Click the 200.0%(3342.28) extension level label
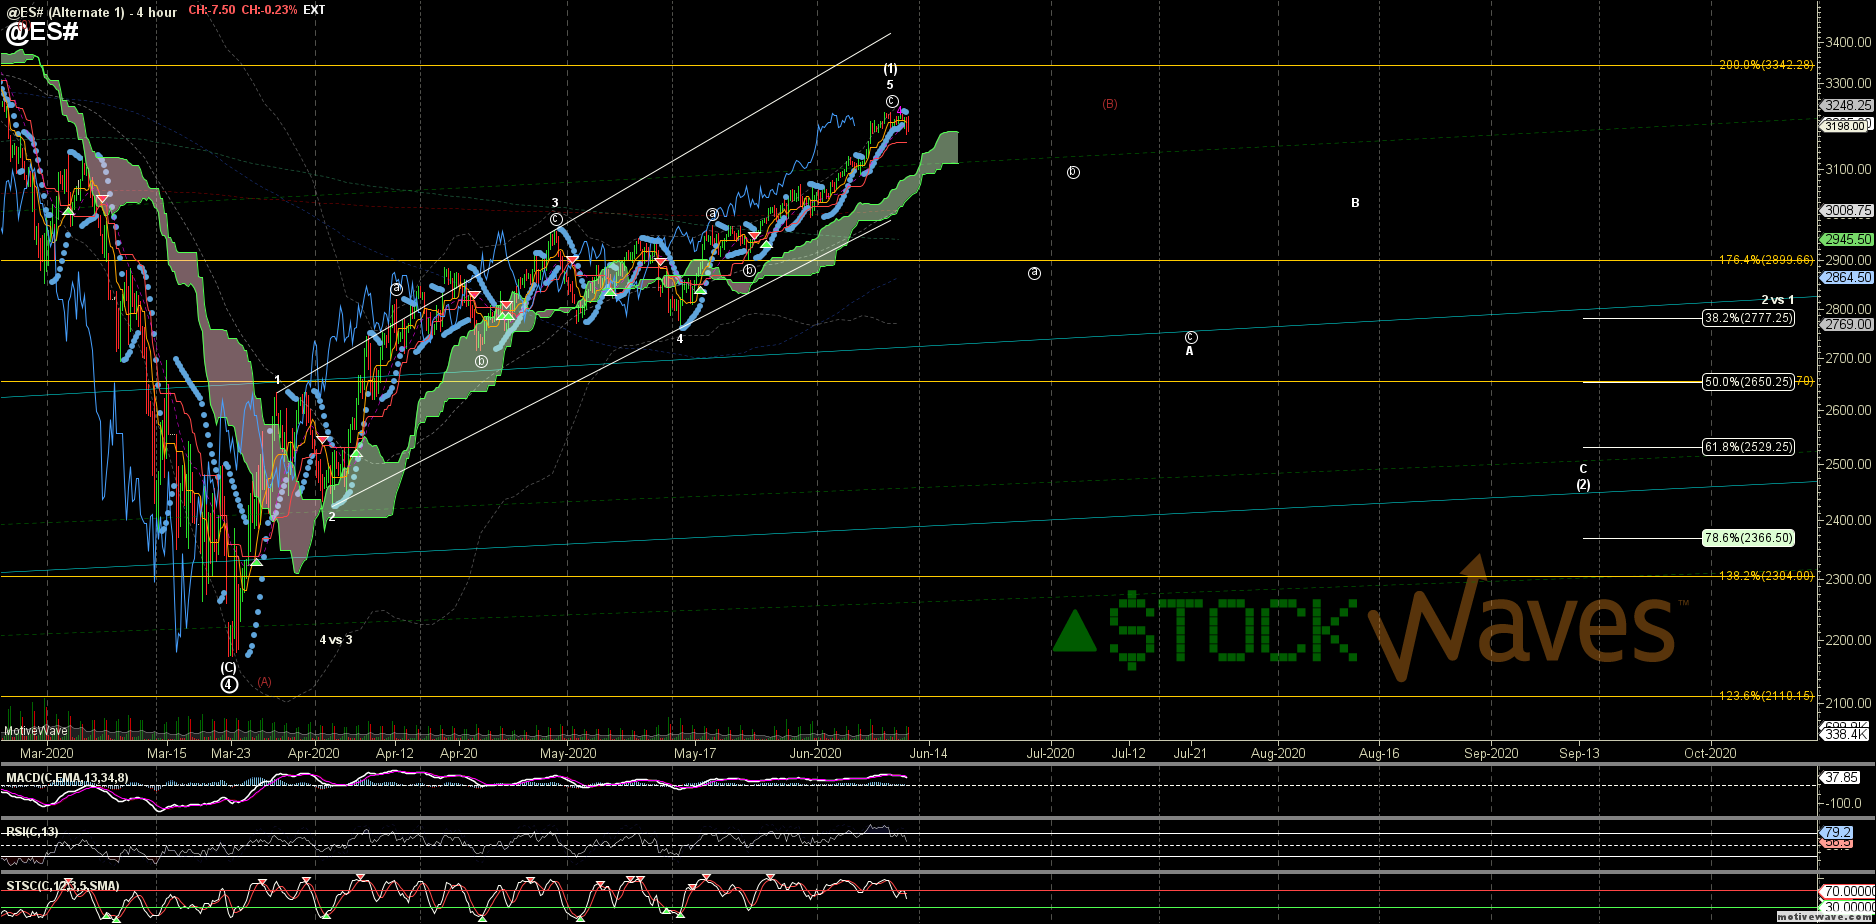This screenshot has height=924, width=1876. [x=1765, y=65]
